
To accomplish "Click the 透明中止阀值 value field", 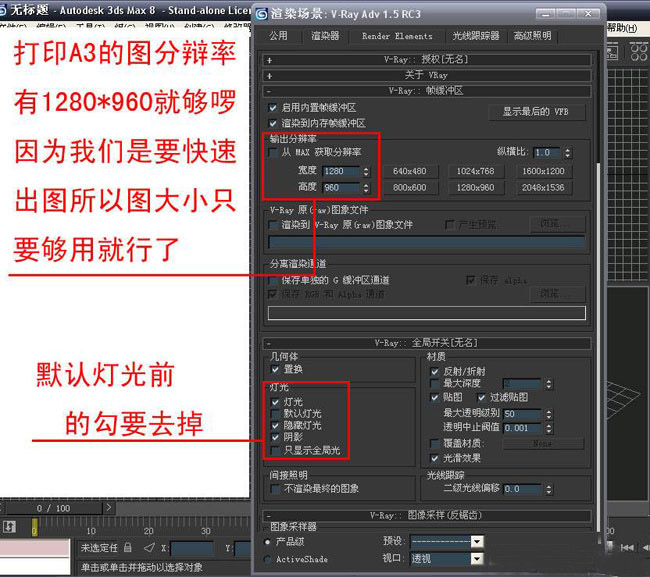I will tap(522, 428).
